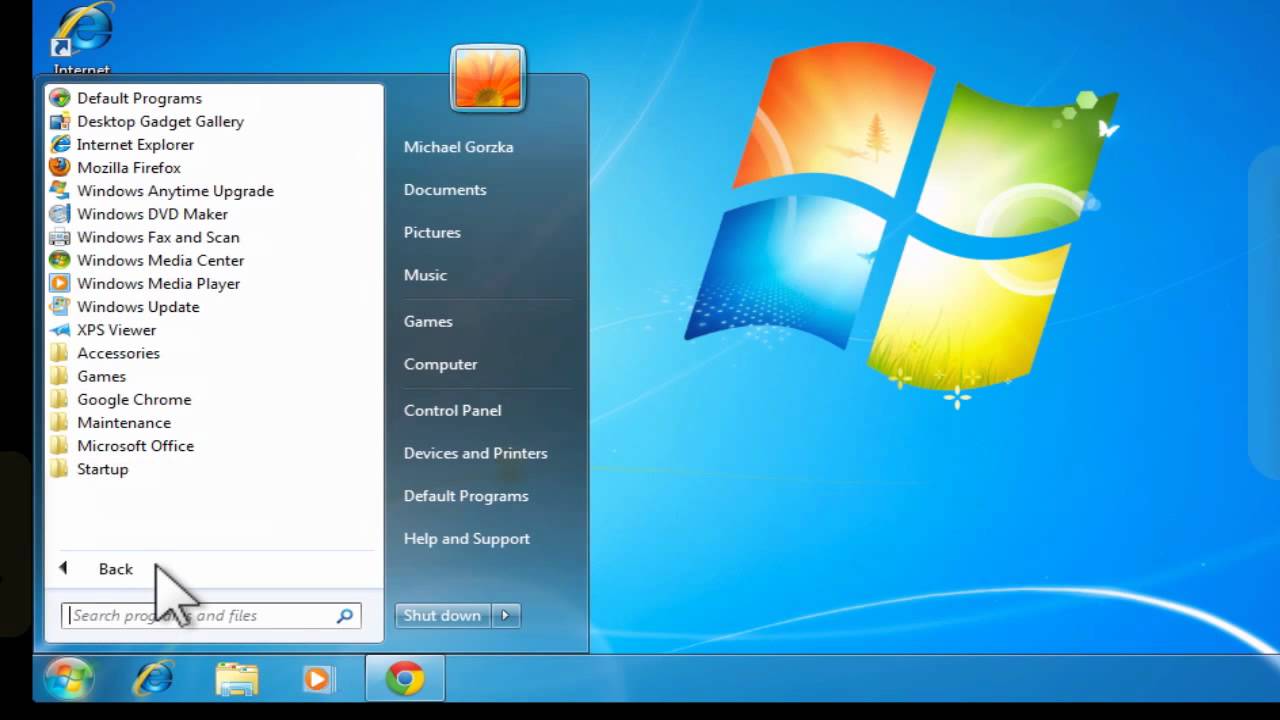Open Windows Update
Viewport: 1280px width, 720px height.
(x=138, y=306)
